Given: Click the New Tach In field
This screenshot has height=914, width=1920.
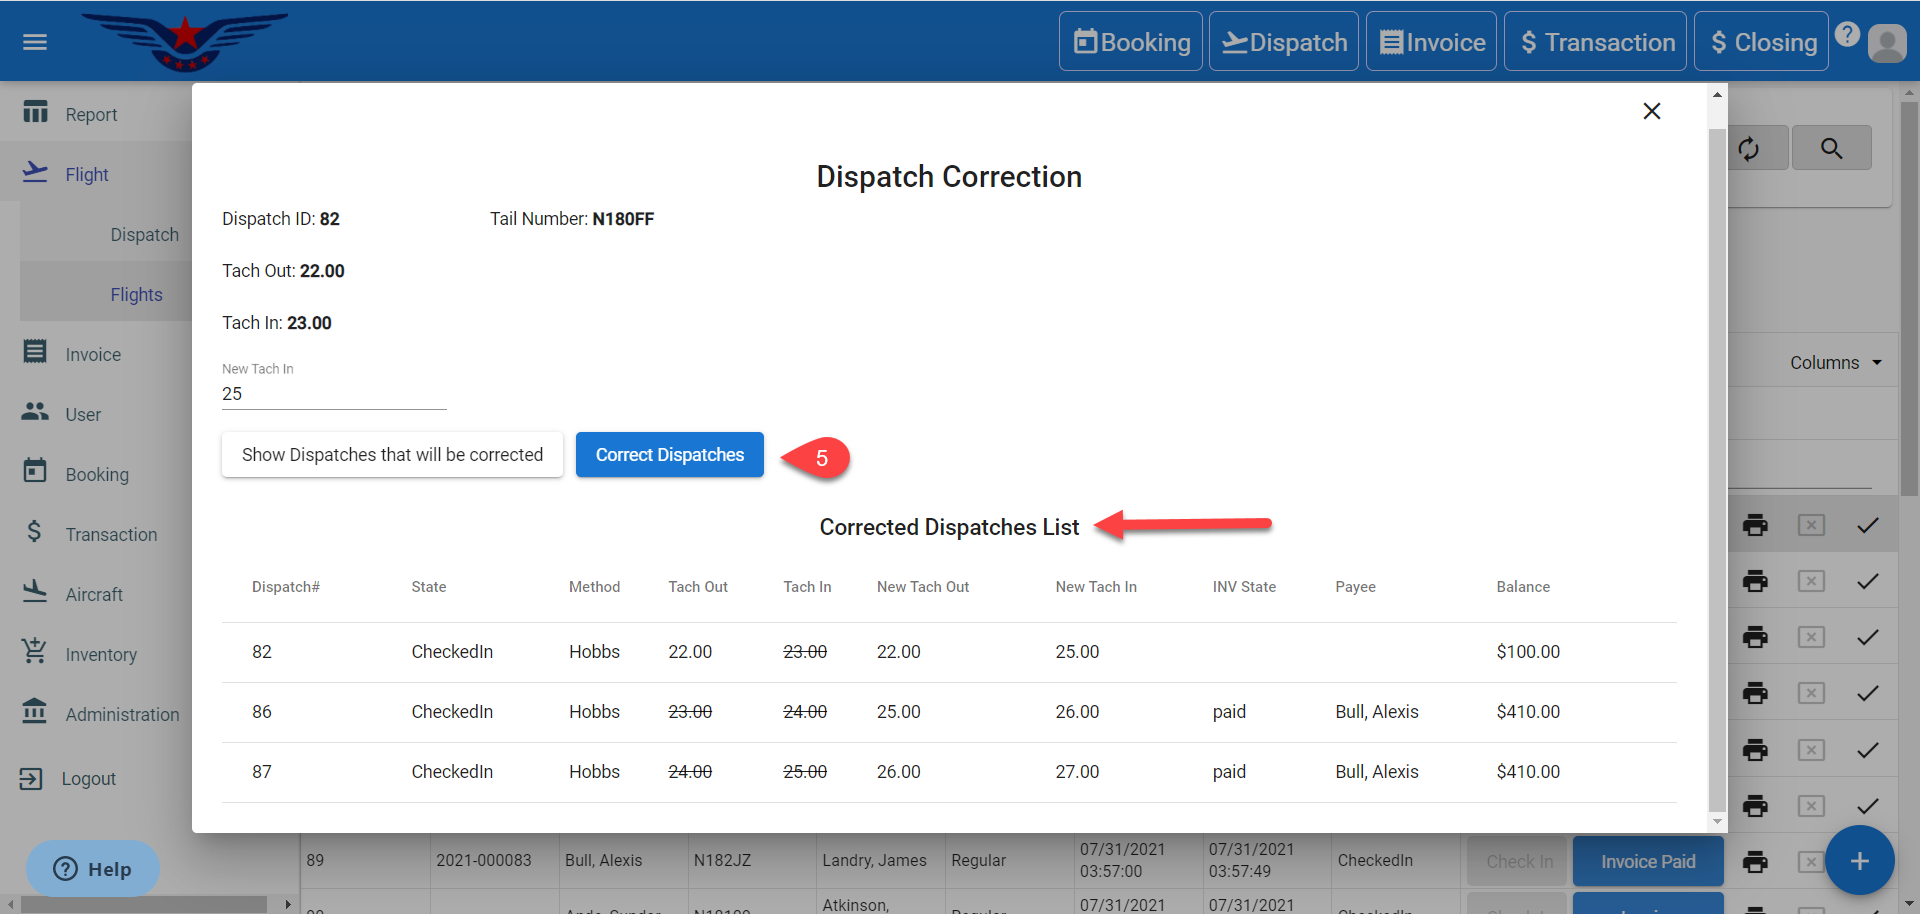Looking at the screenshot, I should tap(333, 394).
